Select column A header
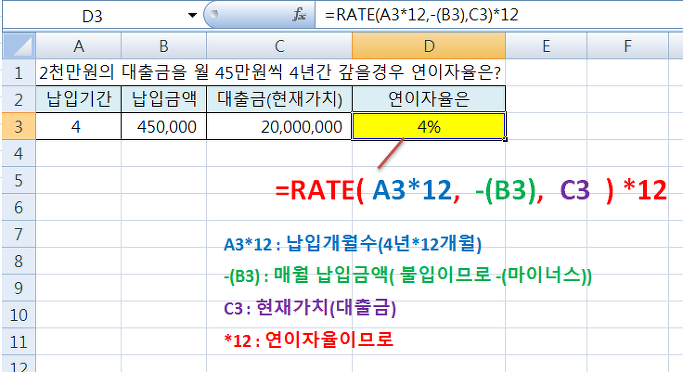This screenshot has height=372, width=683. pyautogui.click(x=78, y=46)
